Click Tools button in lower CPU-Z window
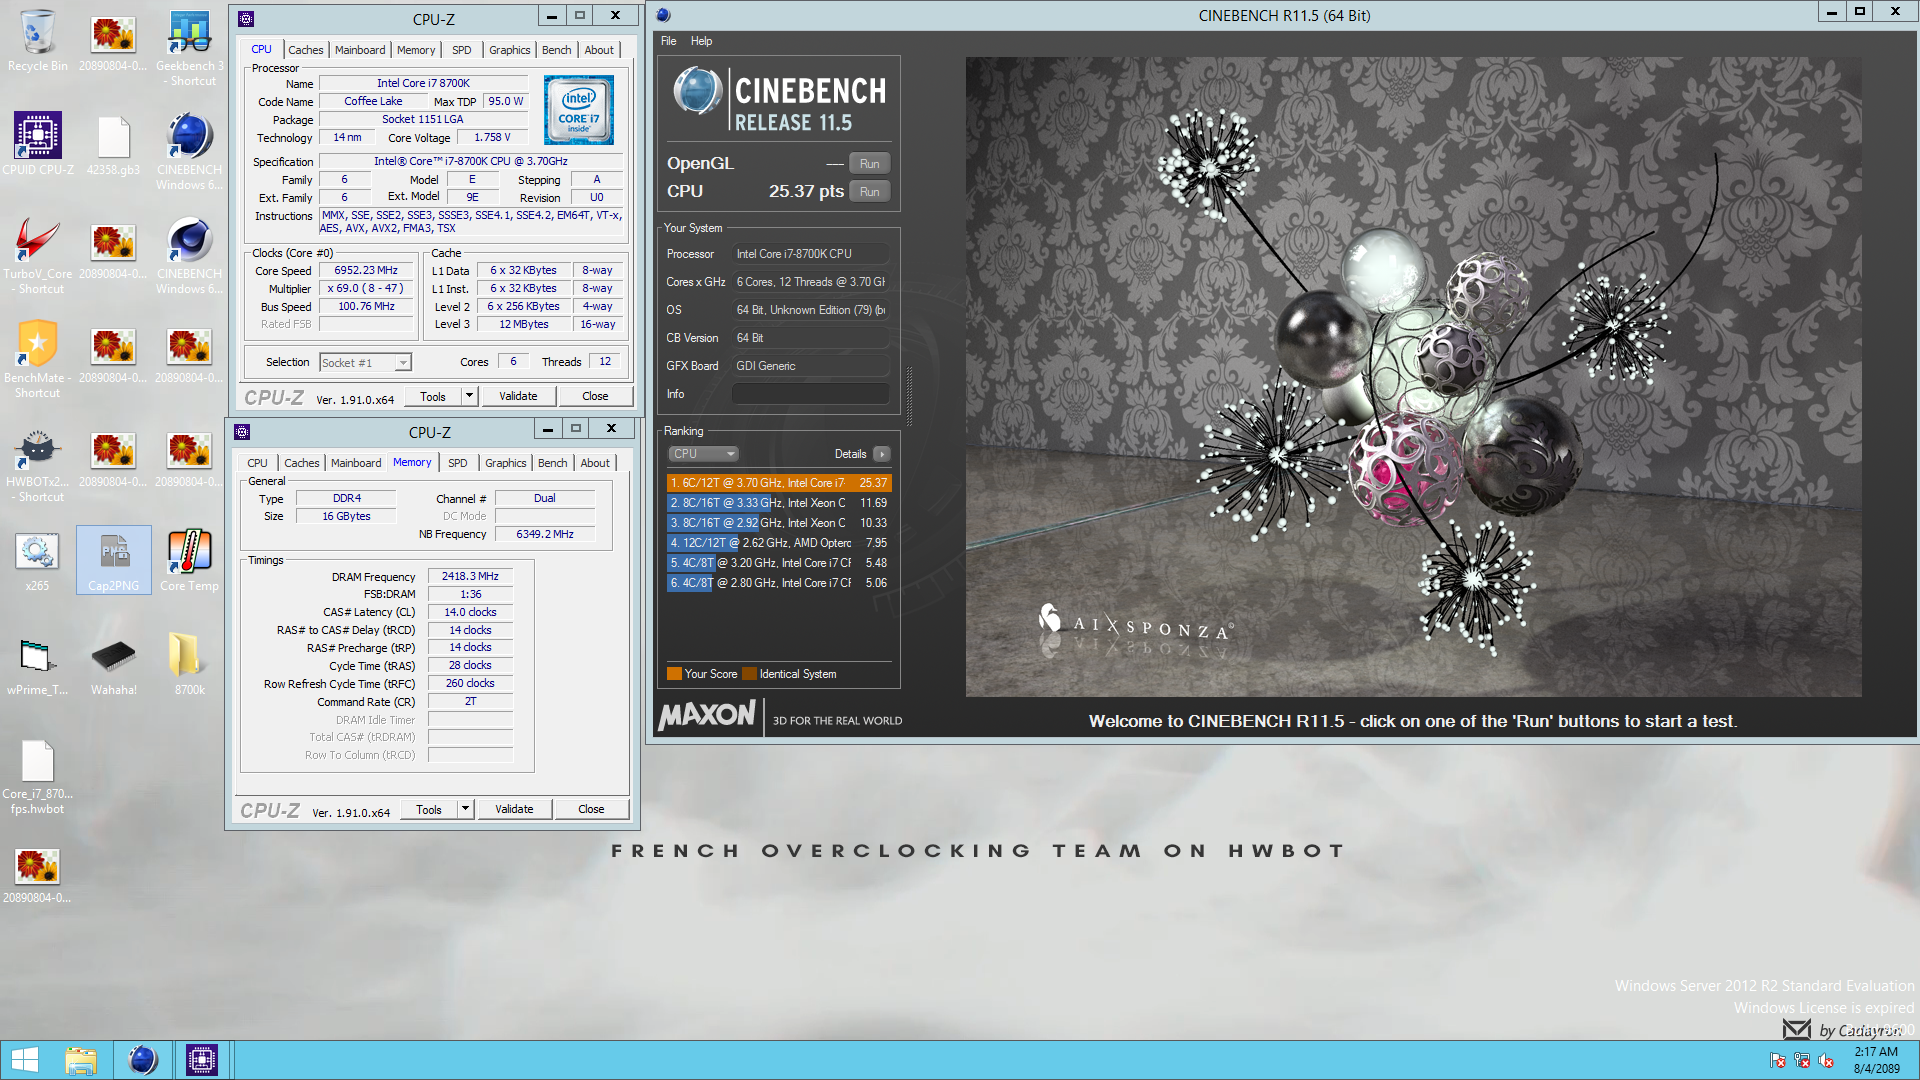Screen dimensions: 1920x1080 429,809
